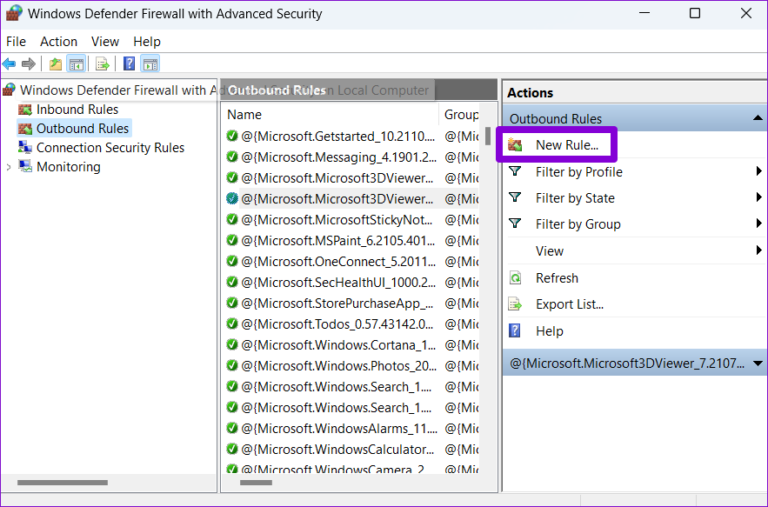Click the blue Help toolbar icon

pyautogui.click(x=129, y=64)
